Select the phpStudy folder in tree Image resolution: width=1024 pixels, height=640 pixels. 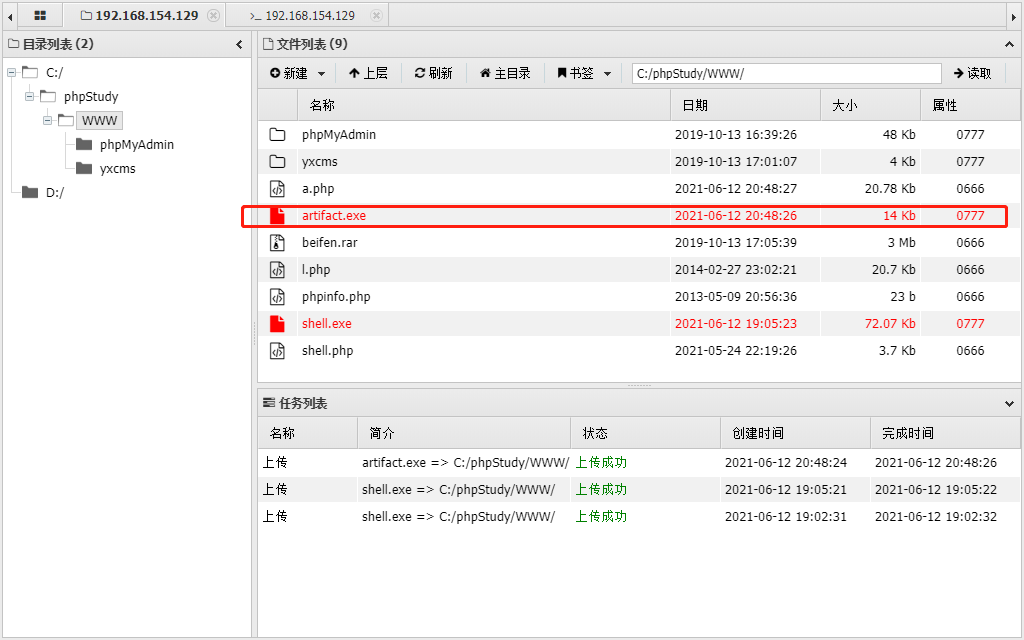pos(91,97)
